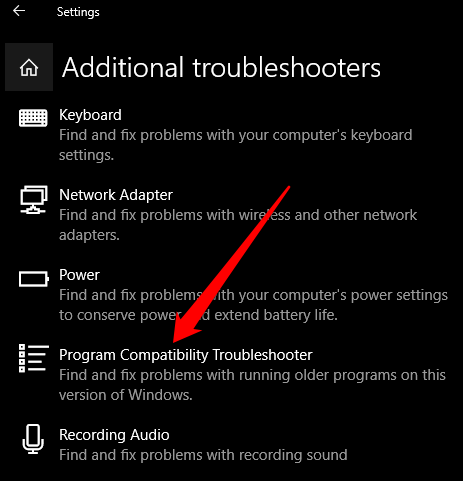Click the wireless network adapters description

[238, 225]
